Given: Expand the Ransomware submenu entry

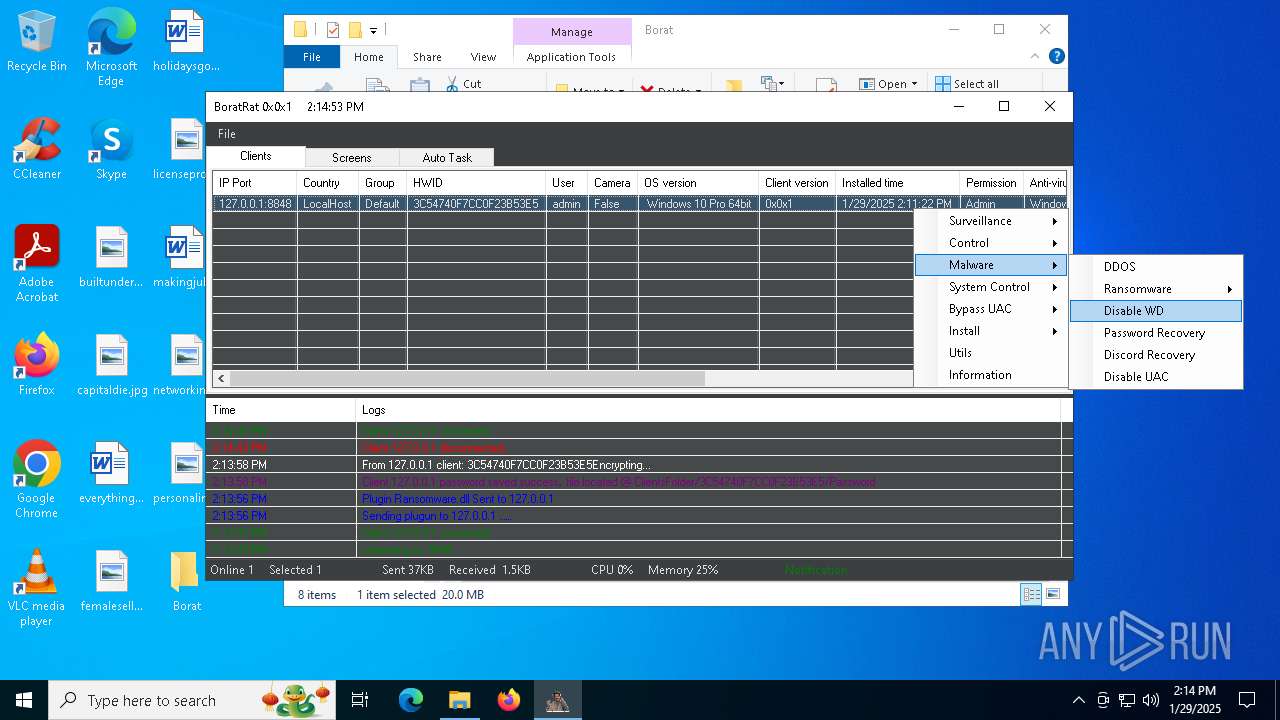Looking at the screenshot, I should click(1156, 289).
